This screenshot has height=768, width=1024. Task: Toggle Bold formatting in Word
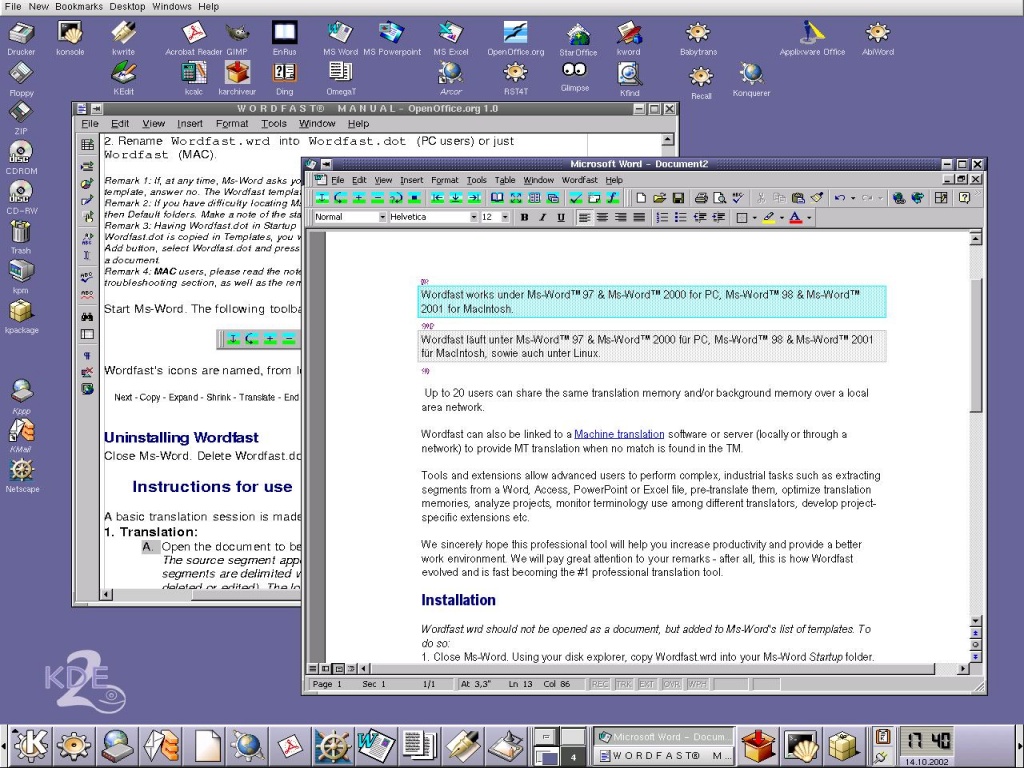click(x=524, y=217)
